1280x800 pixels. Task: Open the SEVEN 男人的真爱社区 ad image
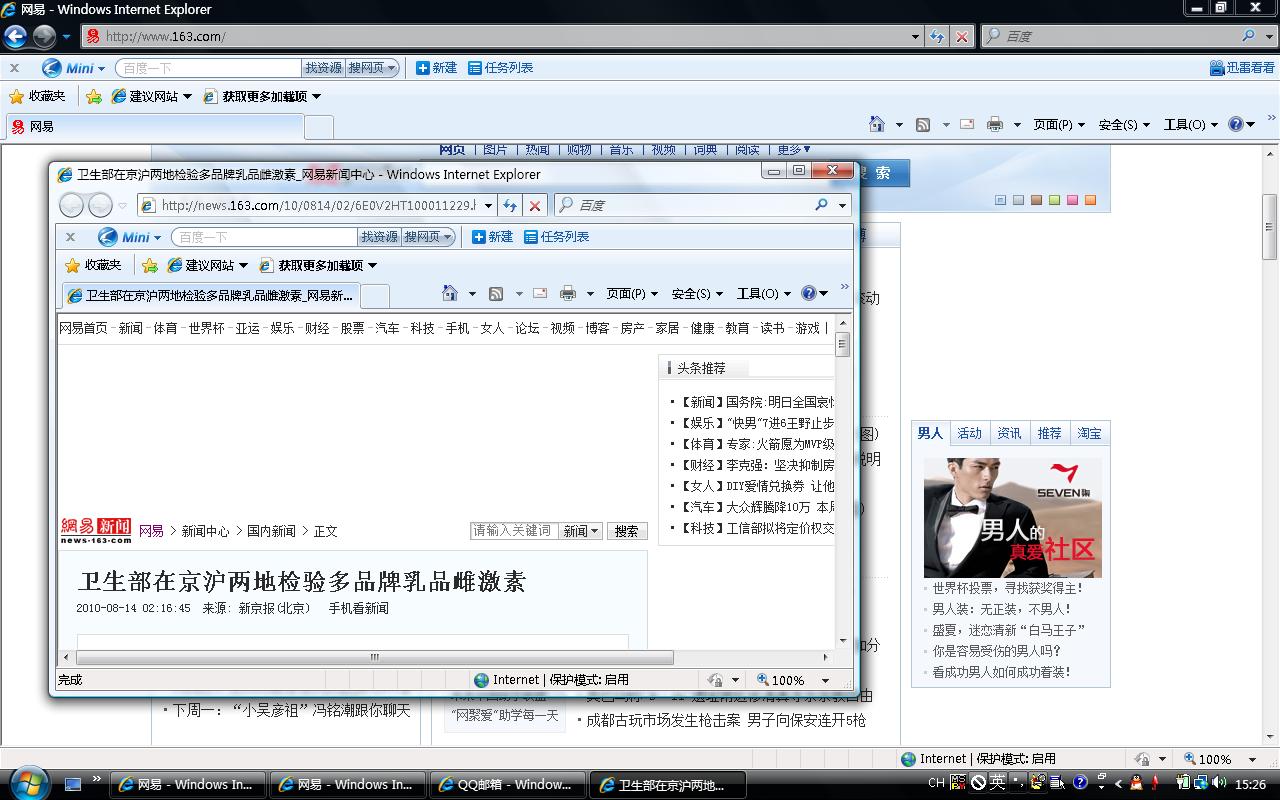pos(1012,518)
